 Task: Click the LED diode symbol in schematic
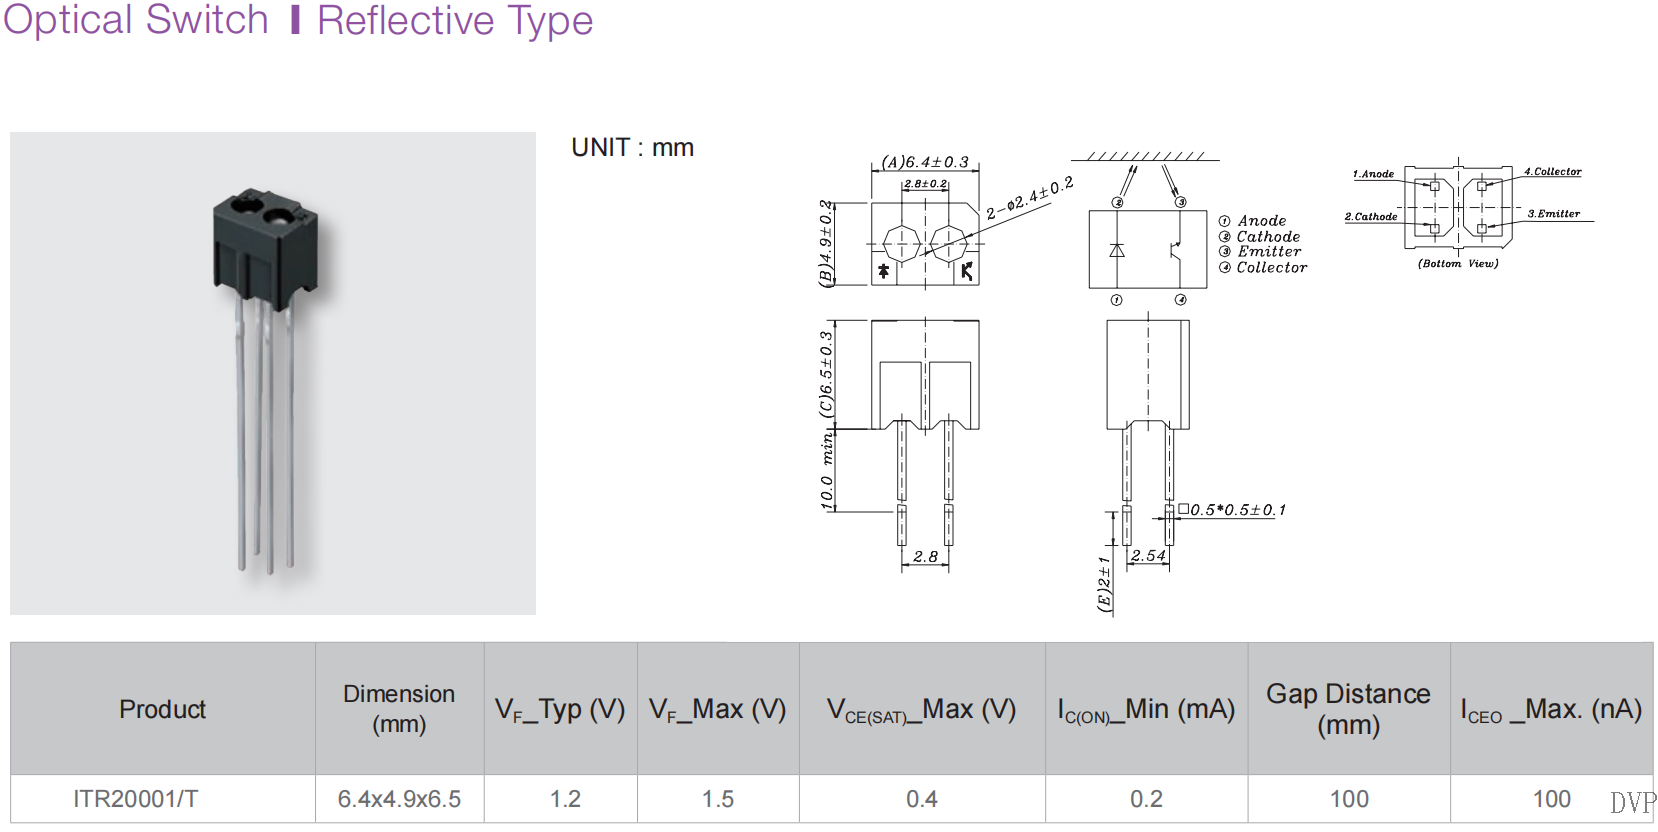1117,250
